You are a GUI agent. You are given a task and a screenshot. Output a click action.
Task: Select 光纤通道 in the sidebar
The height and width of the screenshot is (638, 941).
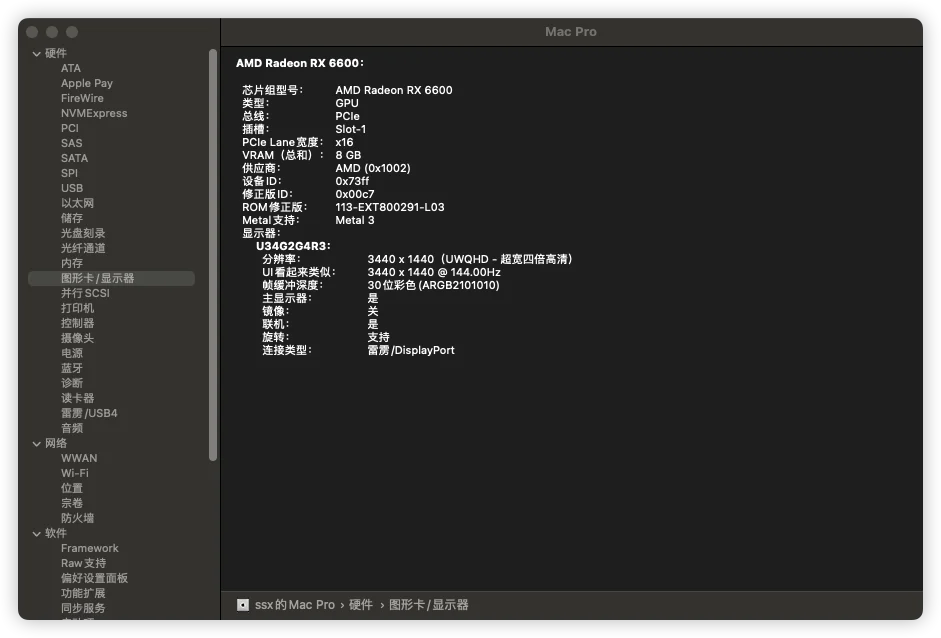pyautogui.click(x=83, y=248)
